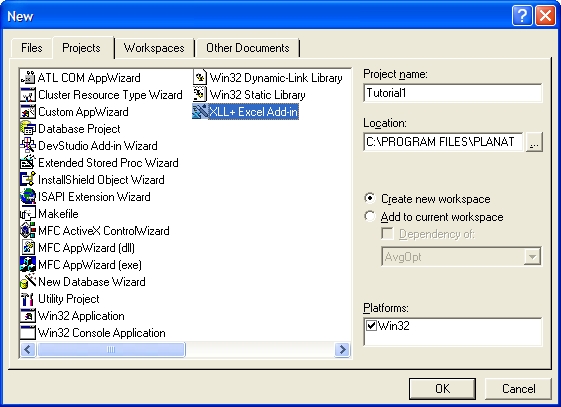Open the AvgOpt dependency dropdown

(532, 256)
